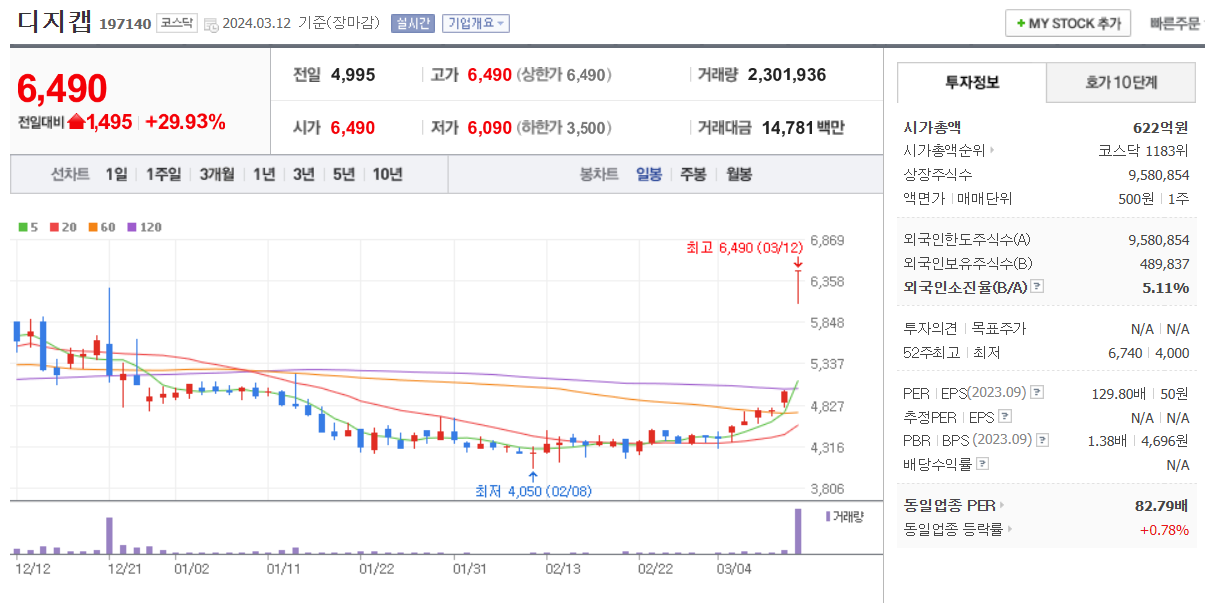
Task: Click the 거래대금 value 14,781 백만
Action: (803, 128)
